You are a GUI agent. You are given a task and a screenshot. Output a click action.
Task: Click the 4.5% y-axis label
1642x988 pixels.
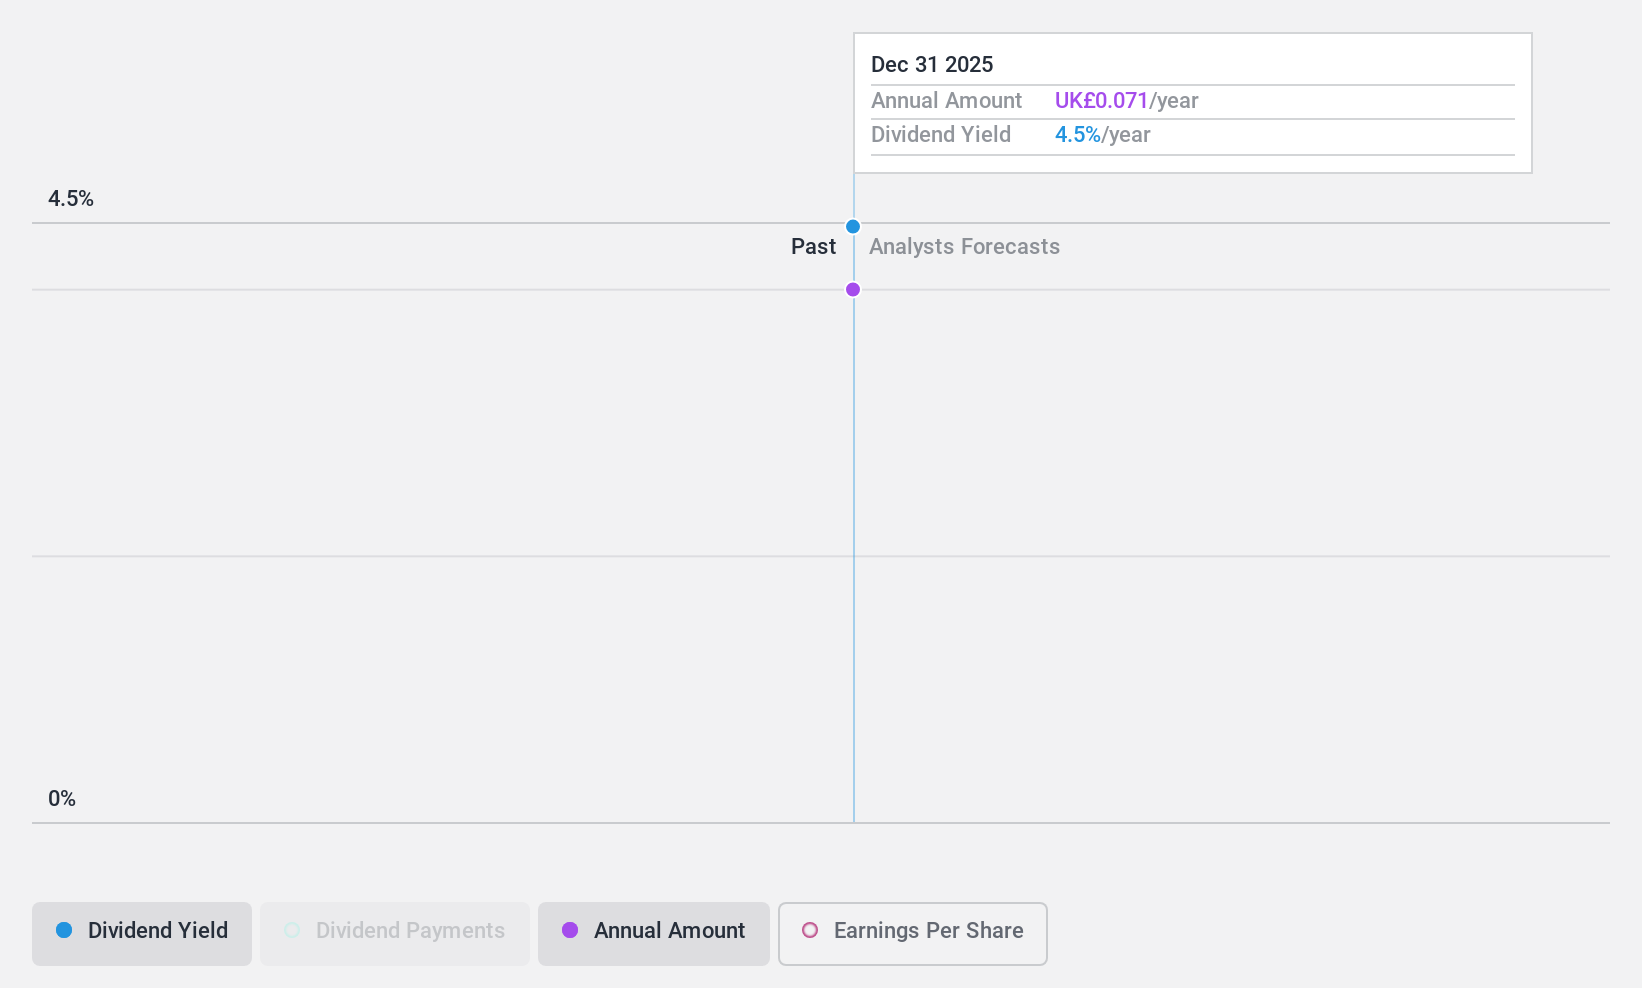coord(71,199)
